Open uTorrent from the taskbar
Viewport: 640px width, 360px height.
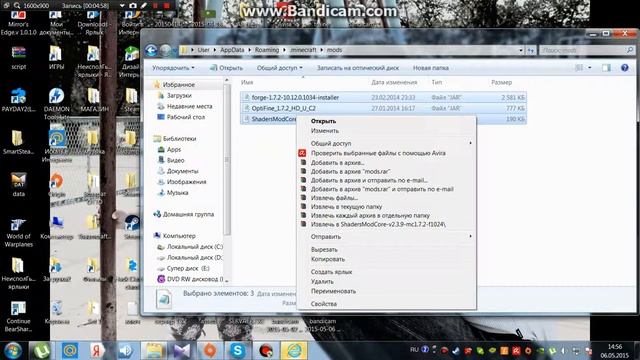[x=41, y=351]
